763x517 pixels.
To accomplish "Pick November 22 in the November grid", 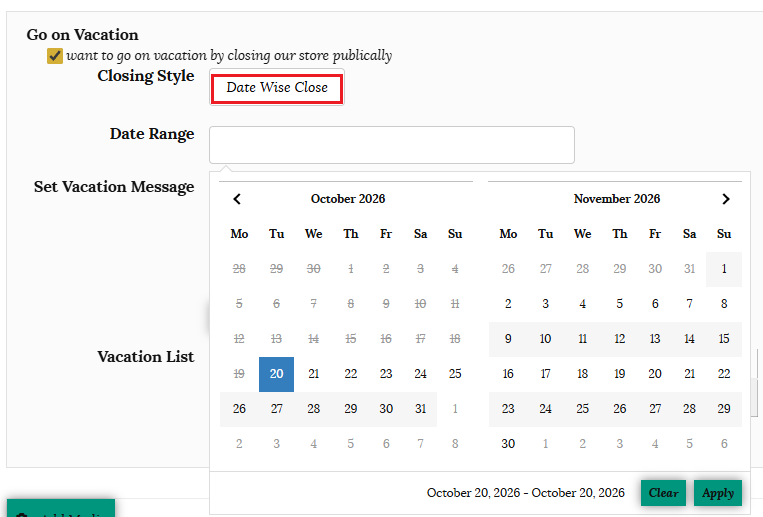I will (724, 374).
